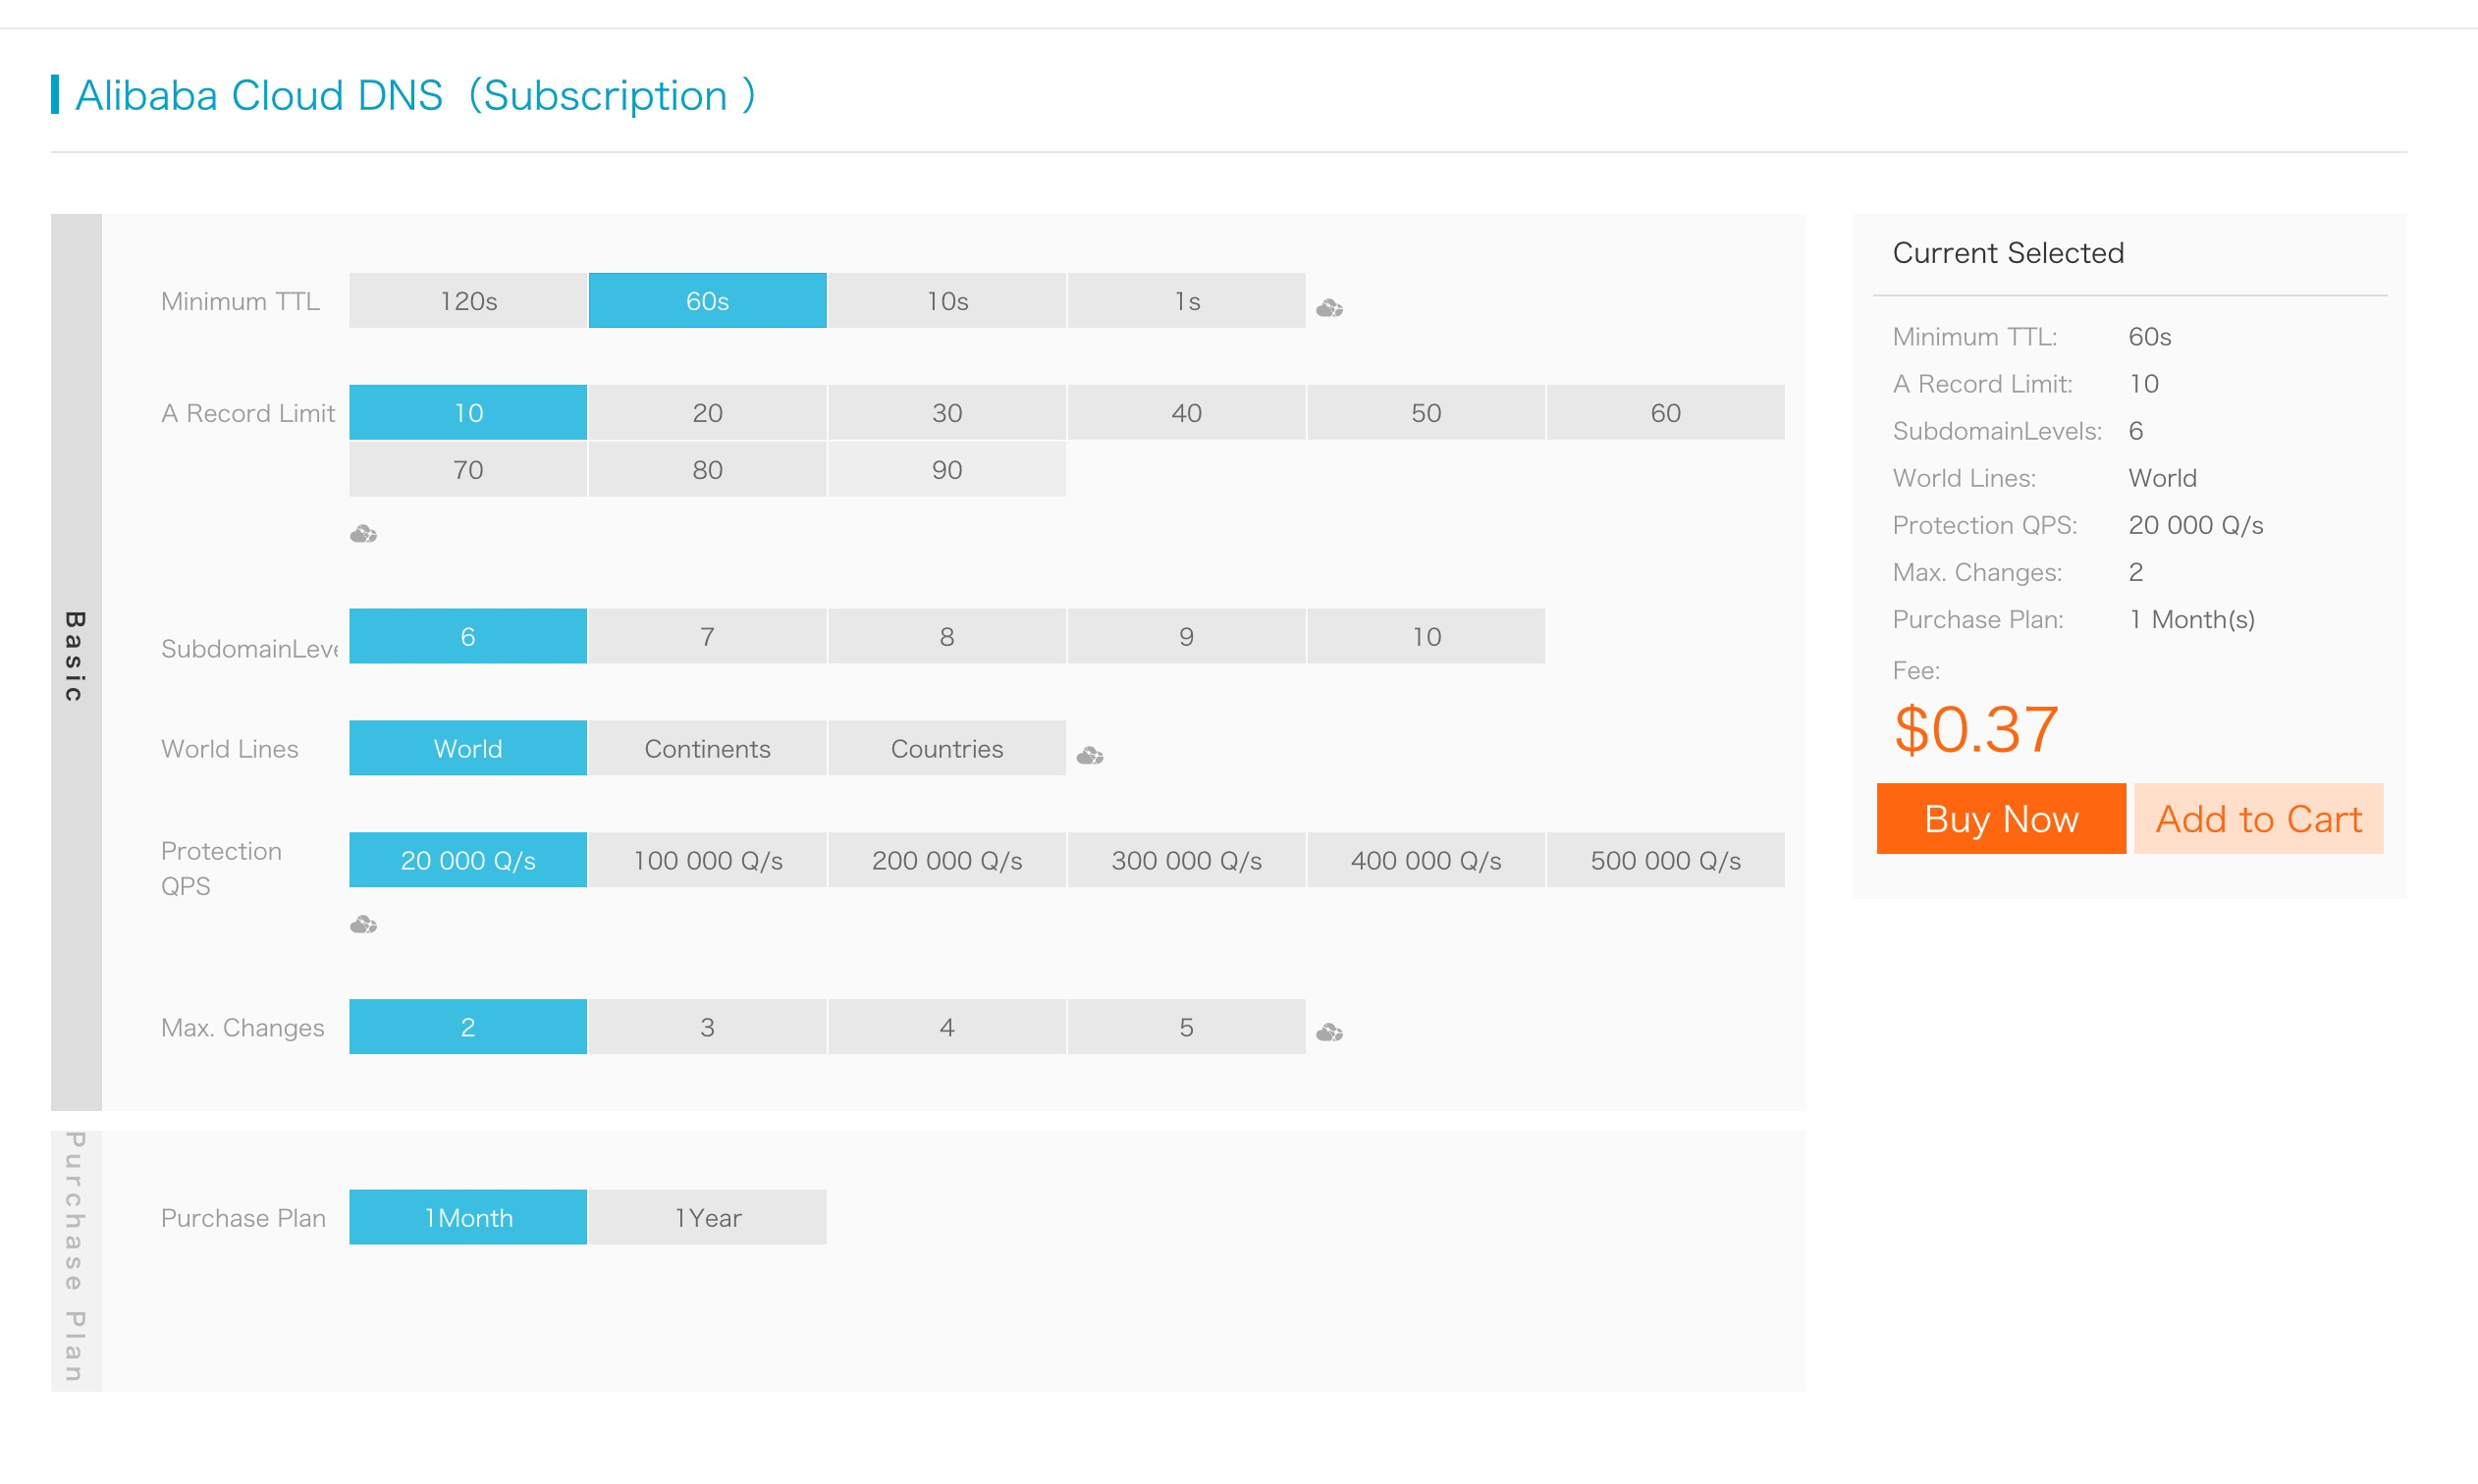Screen dimensions: 2478x1484
Task: Click cloud info icon beside Minimum TTL options
Action: (1328, 308)
